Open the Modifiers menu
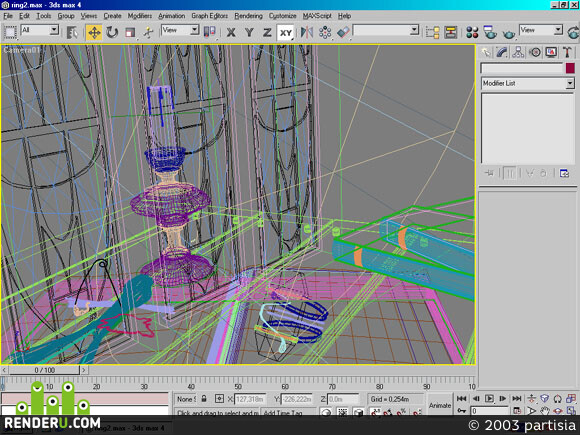This screenshot has height=435, width=580. tap(140, 16)
